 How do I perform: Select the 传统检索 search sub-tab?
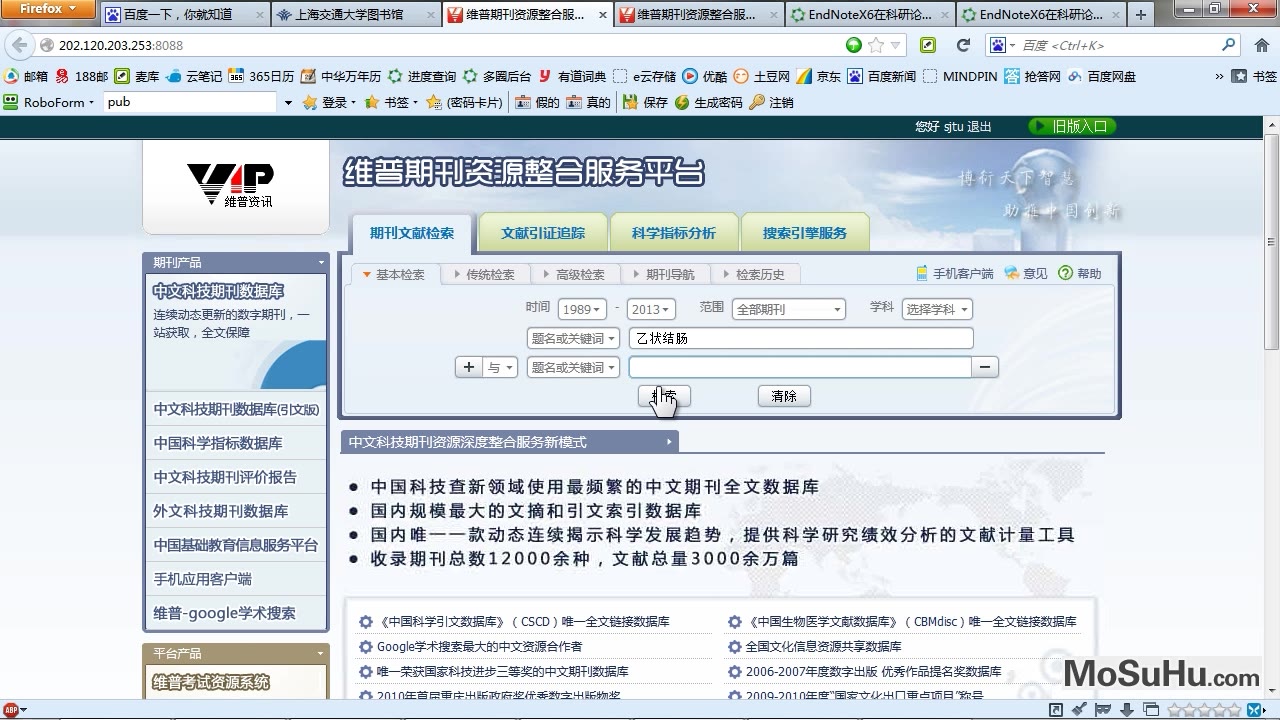click(484, 274)
